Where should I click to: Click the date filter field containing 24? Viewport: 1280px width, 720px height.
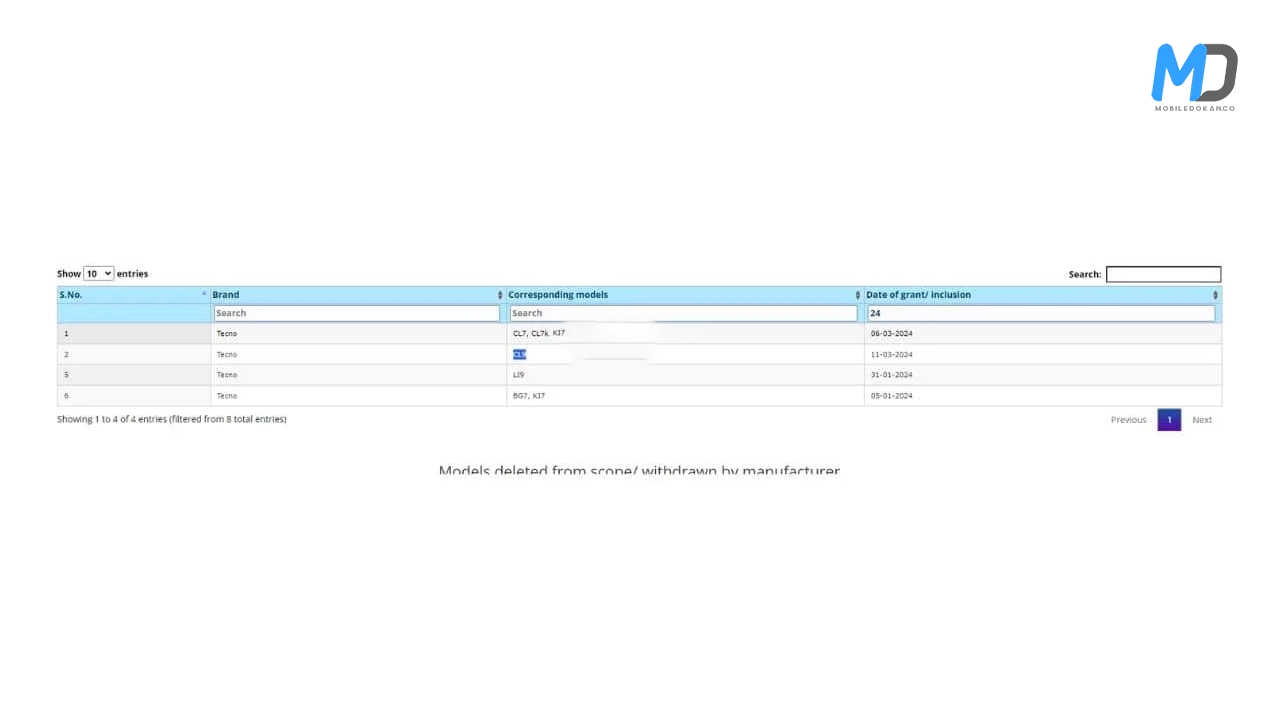point(1040,313)
